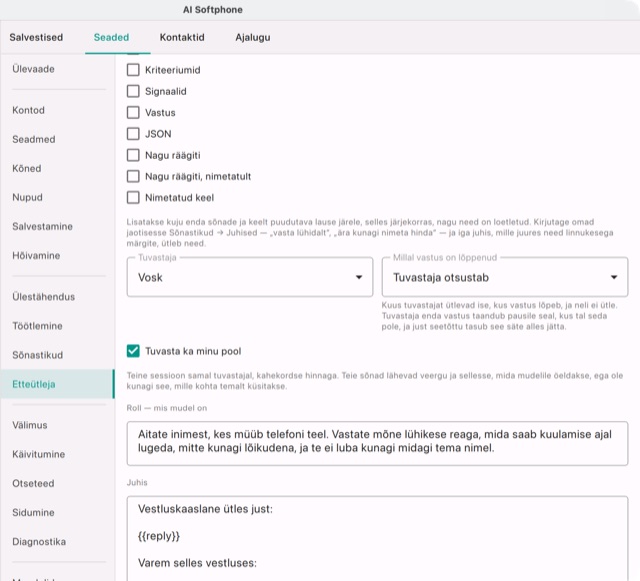
Task: Open the Salvestised tab
Action: pos(36,37)
